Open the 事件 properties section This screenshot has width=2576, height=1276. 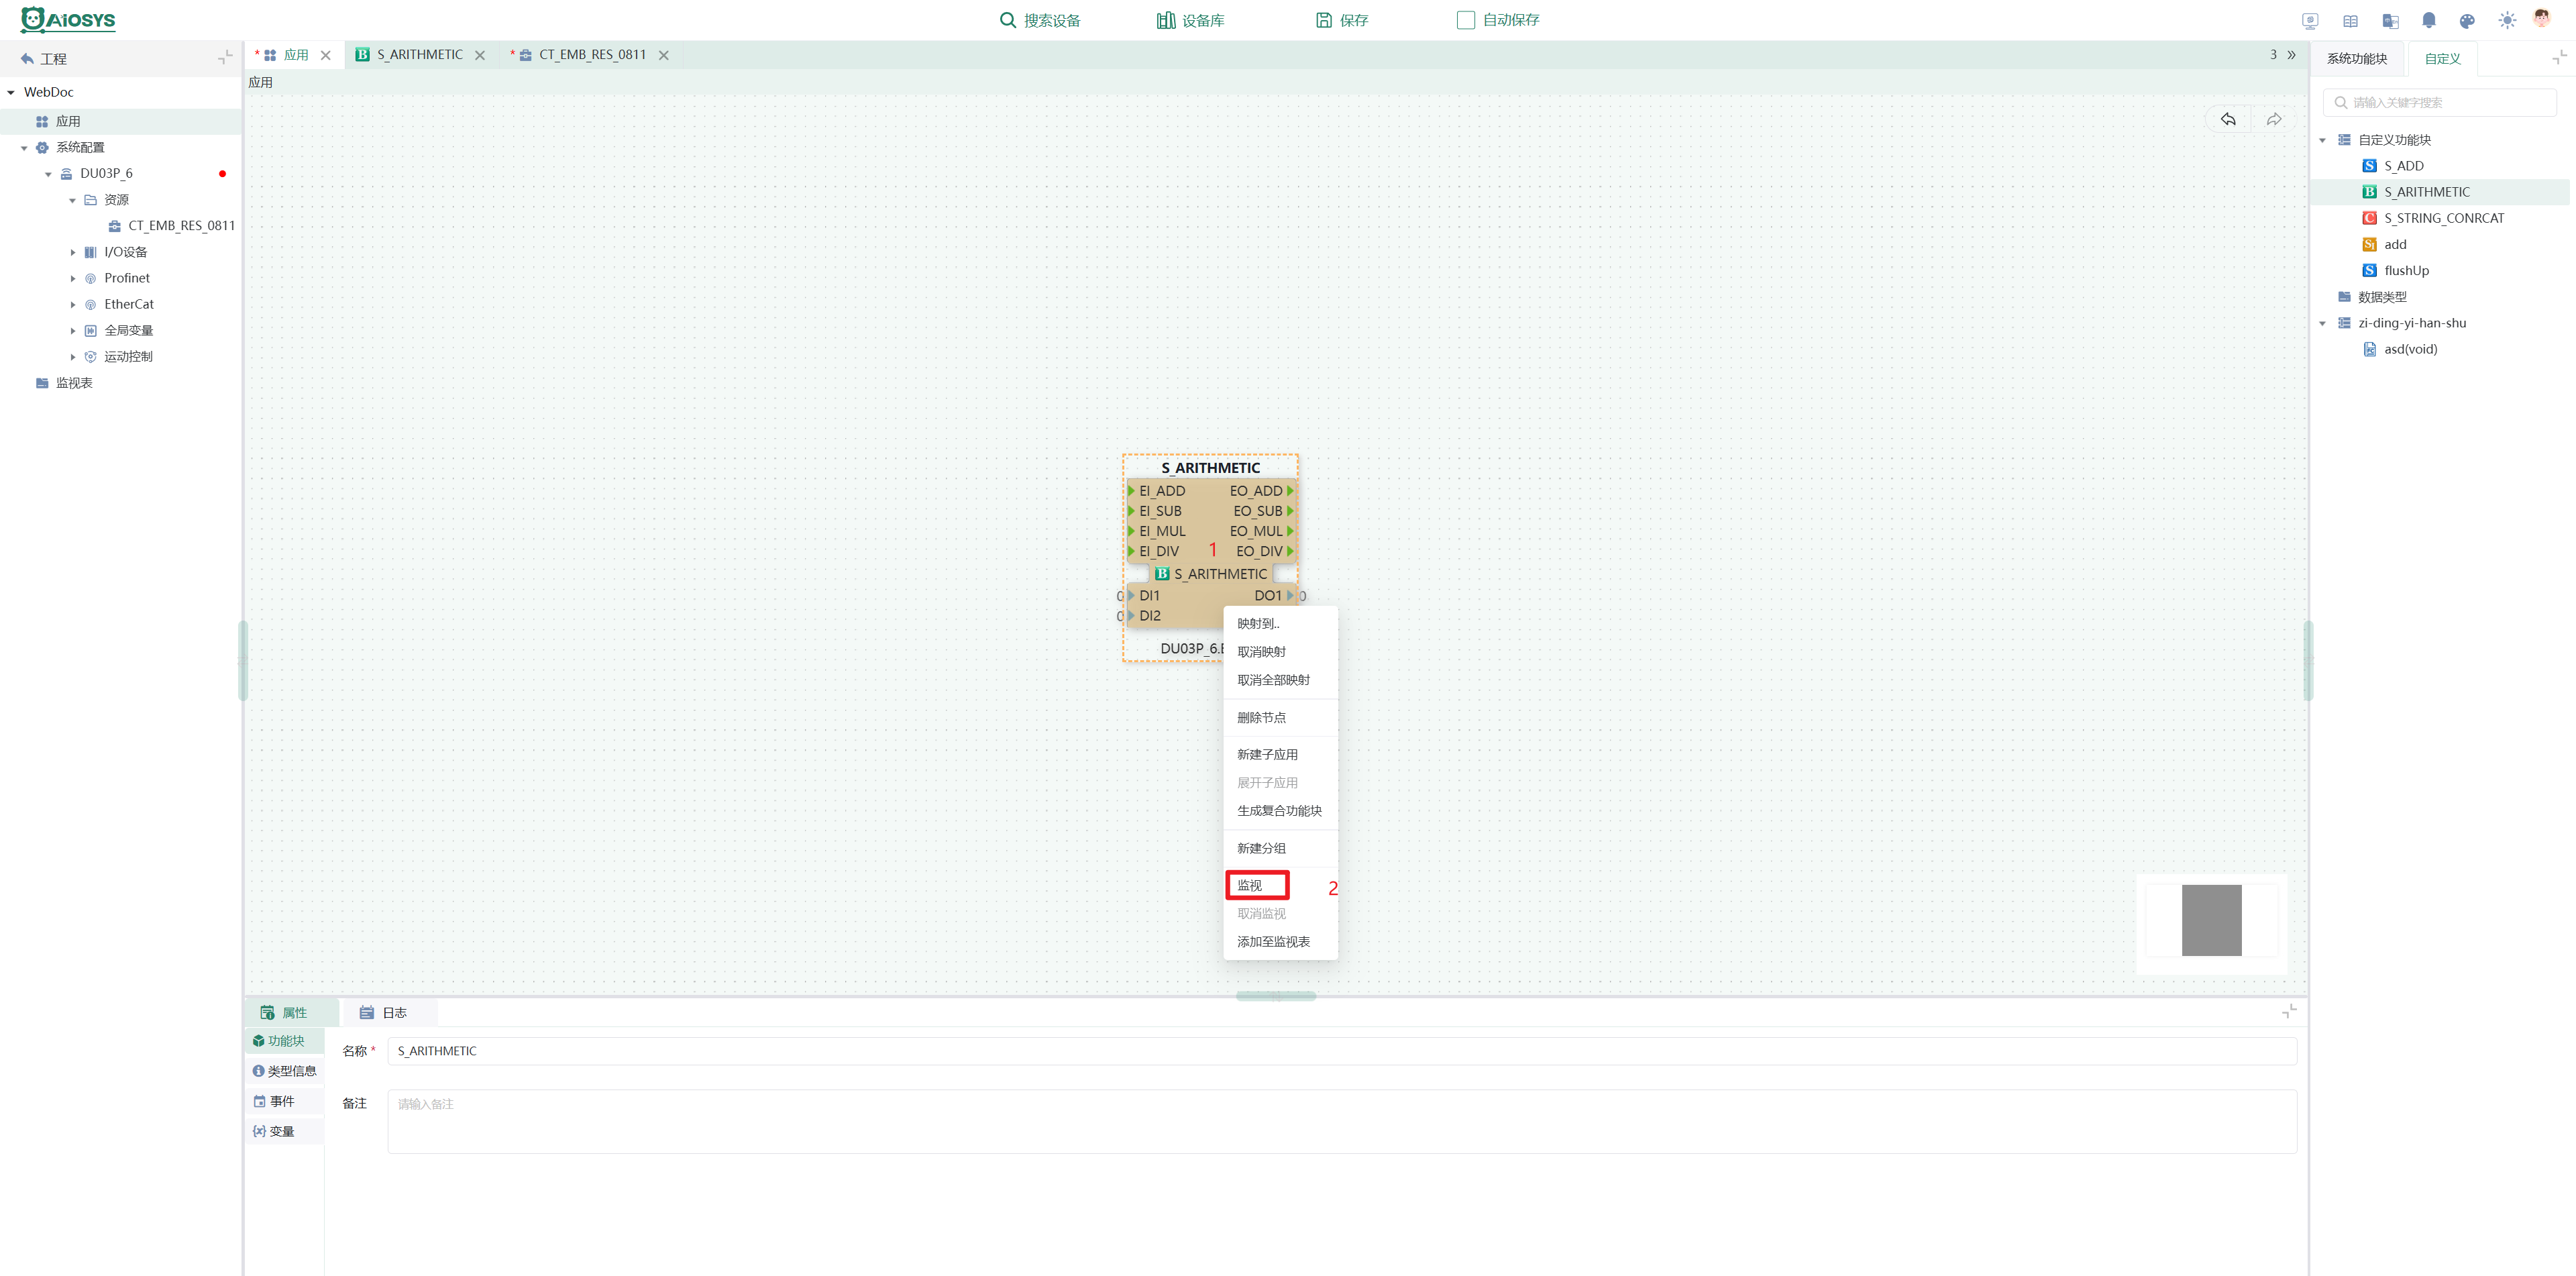tap(284, 1101)
